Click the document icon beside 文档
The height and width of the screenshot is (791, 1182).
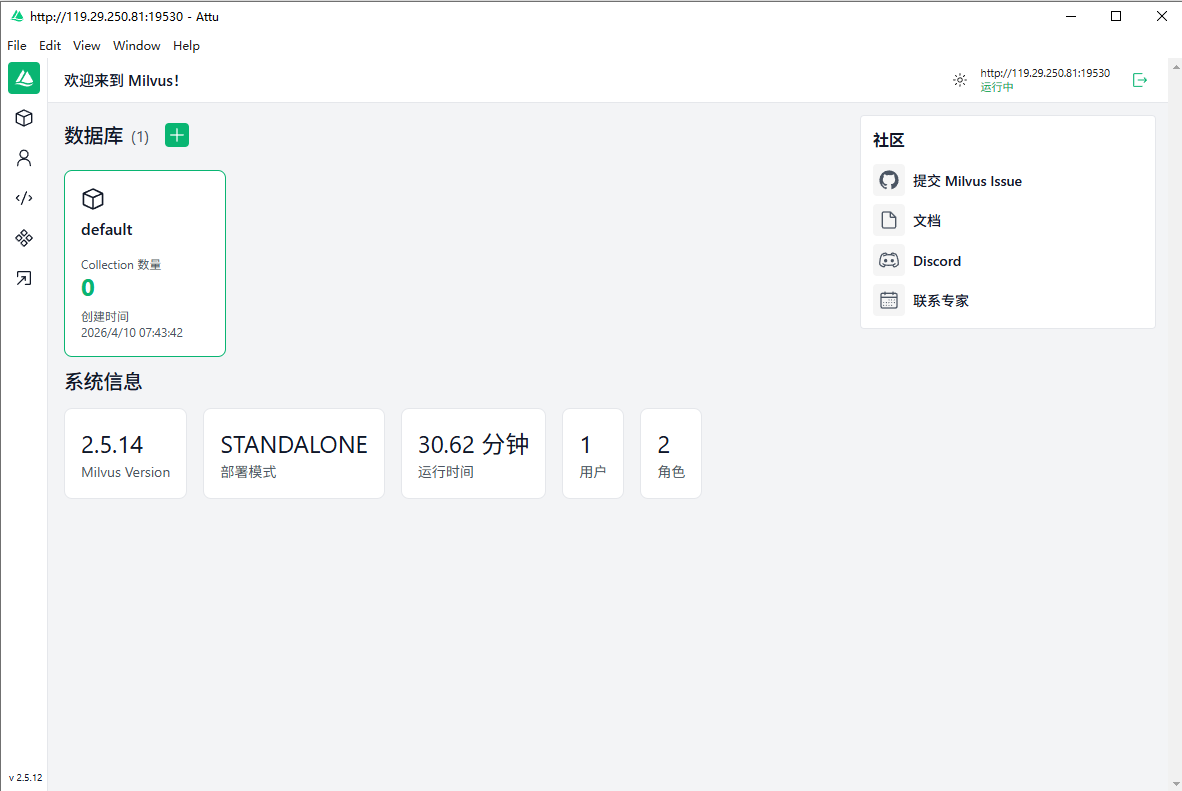[x=889, y=220]
